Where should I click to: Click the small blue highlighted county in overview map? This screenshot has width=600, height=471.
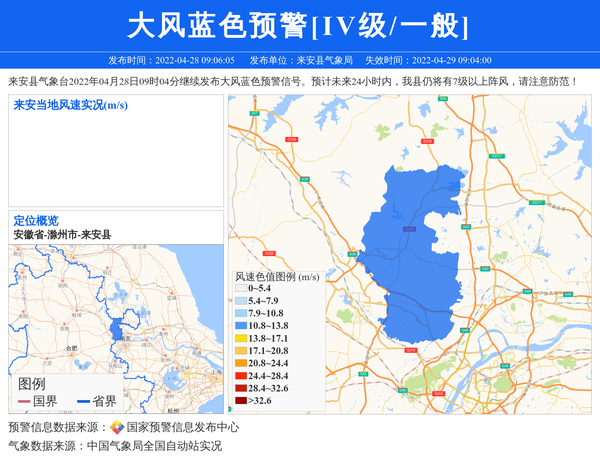point(116,329)
